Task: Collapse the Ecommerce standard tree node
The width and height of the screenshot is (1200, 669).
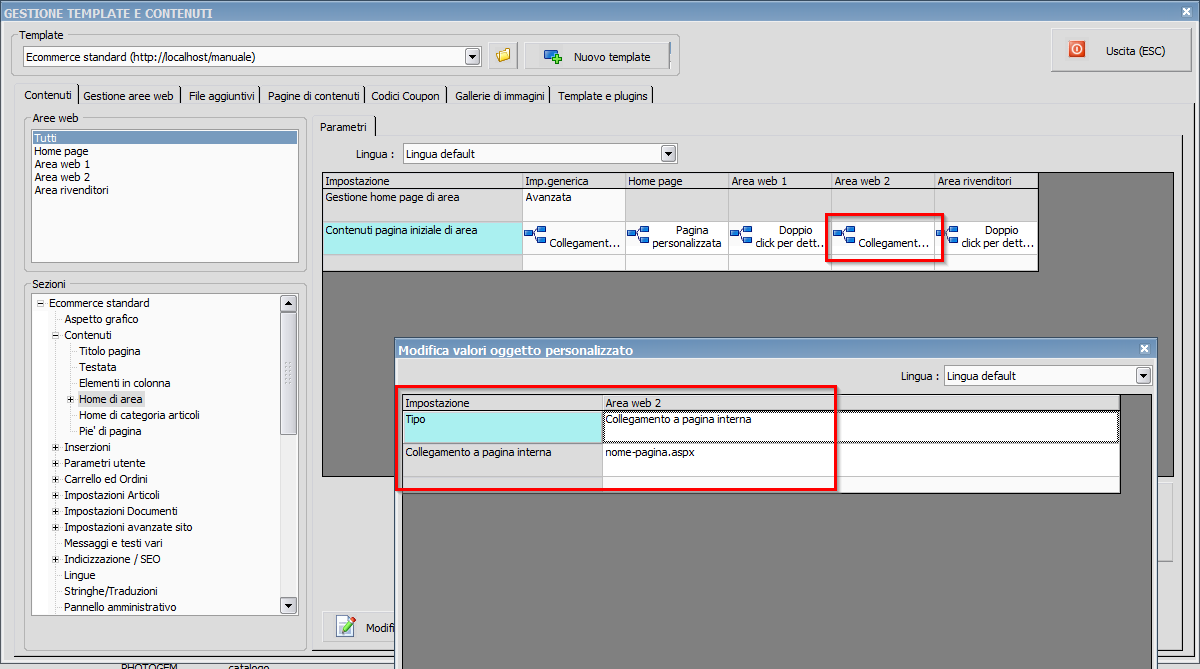Action: 40,303
